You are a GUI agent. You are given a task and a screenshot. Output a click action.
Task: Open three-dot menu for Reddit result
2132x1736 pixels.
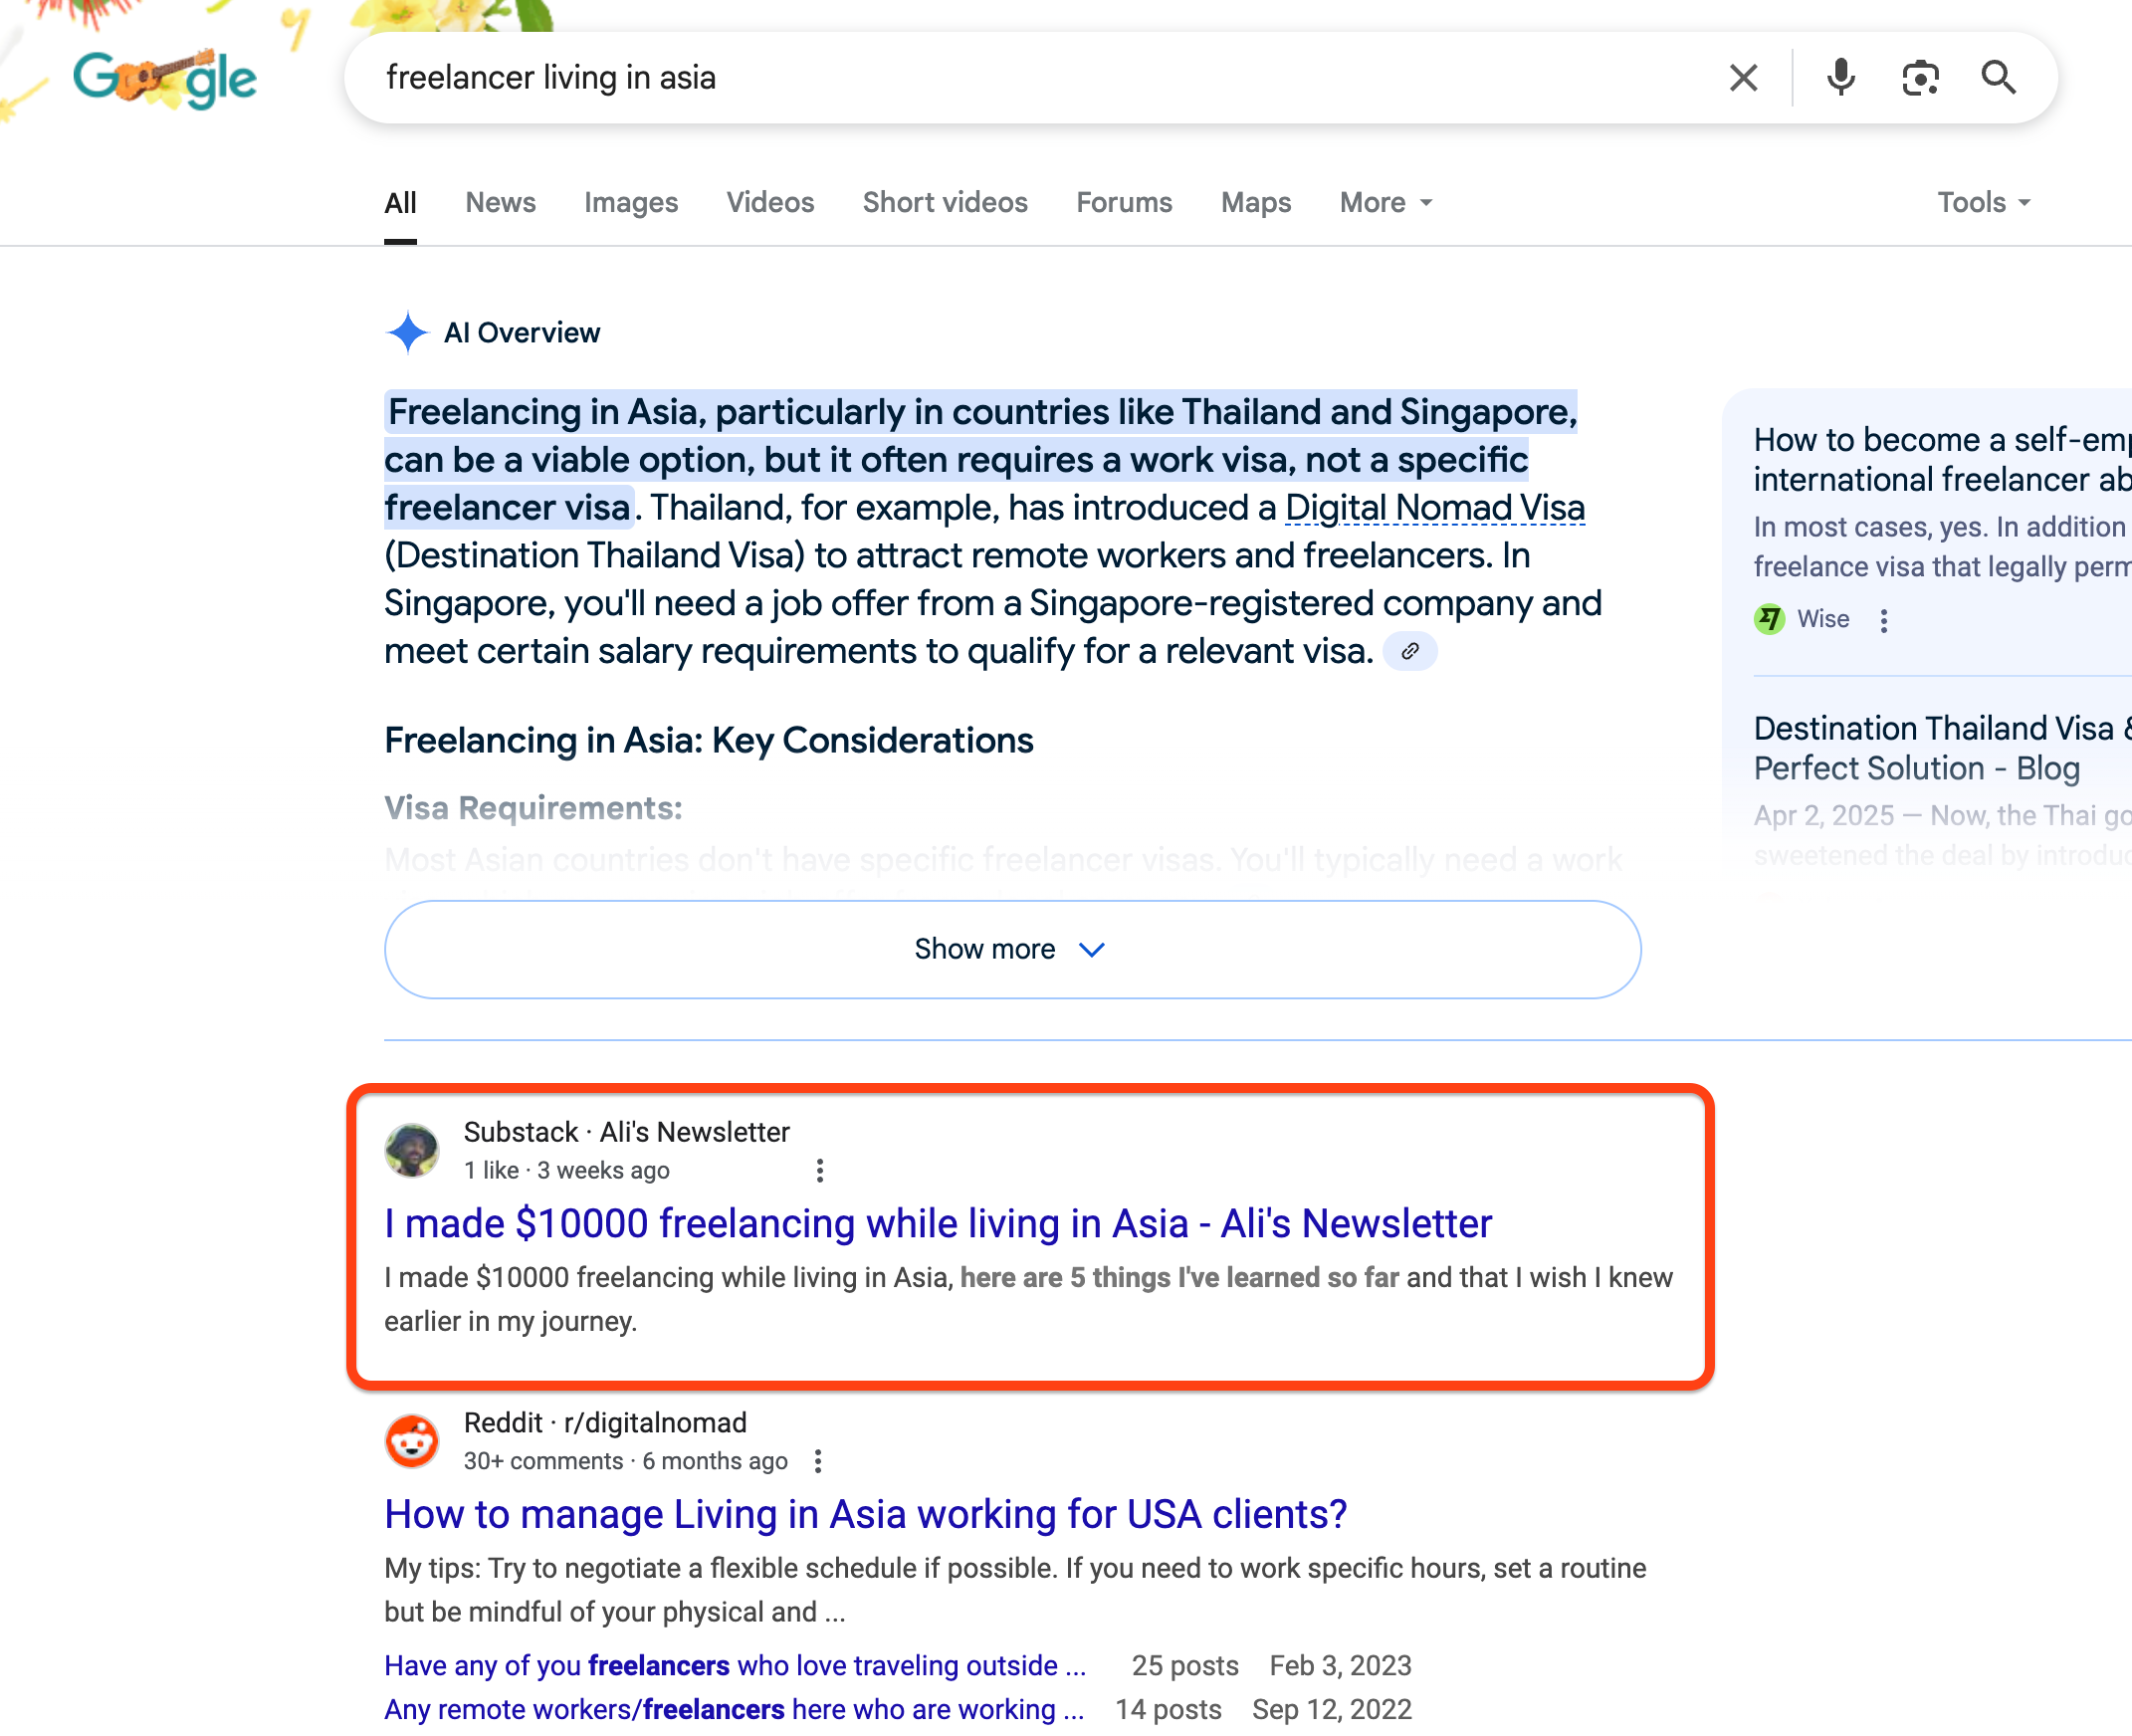[818, 1462]
